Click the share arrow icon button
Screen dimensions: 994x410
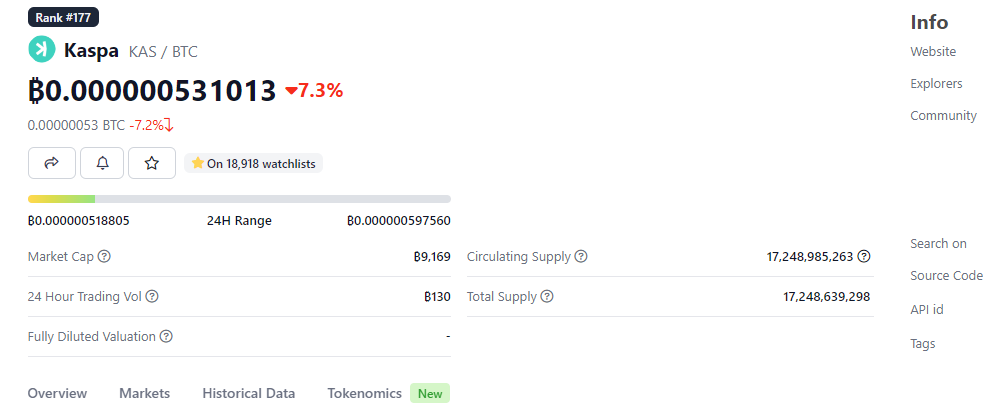point(52,163)
